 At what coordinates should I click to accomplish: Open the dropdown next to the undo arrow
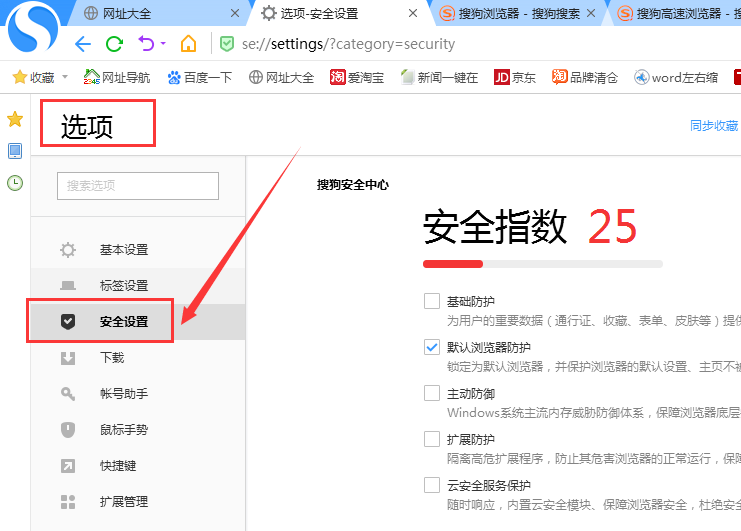(164, 43)
